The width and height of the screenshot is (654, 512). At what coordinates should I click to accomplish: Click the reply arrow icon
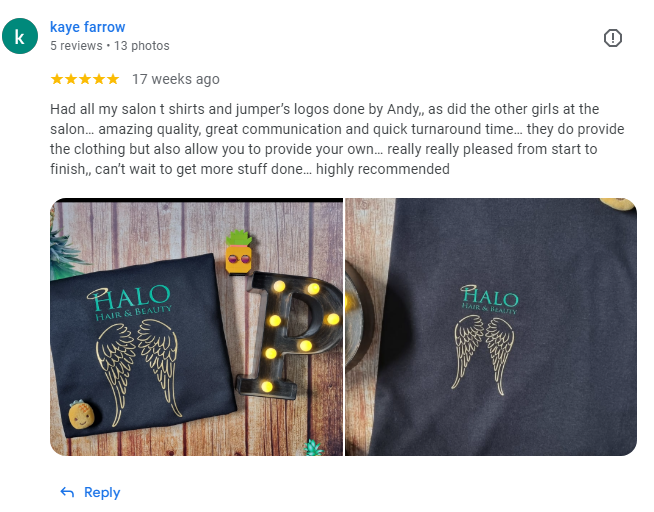tap(67, 492)
